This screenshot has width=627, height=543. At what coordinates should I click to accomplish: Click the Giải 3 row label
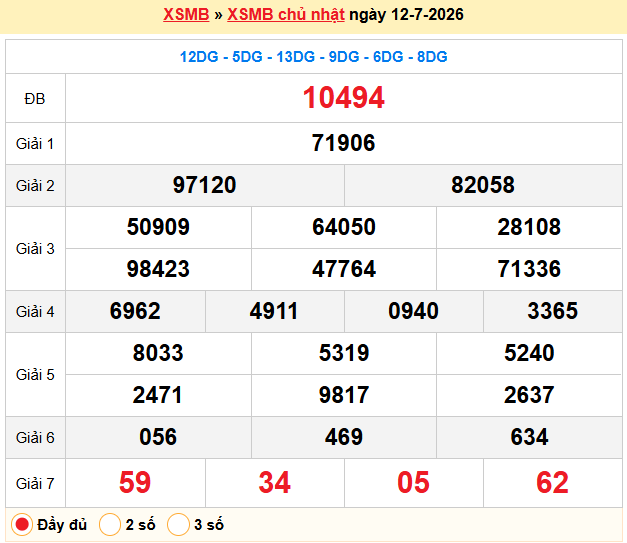click(35, 249)
